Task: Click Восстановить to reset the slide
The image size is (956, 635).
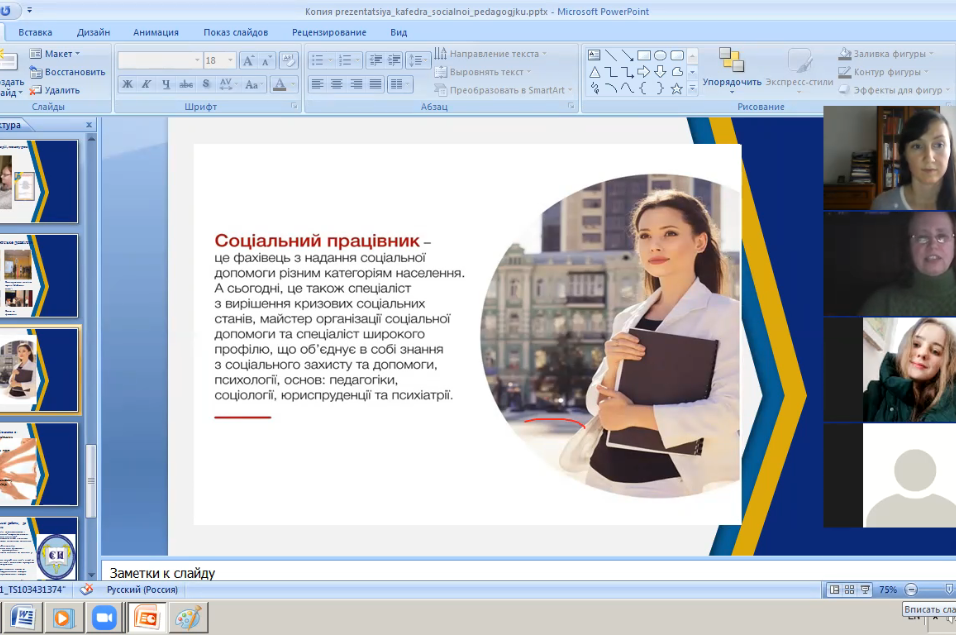Action: [x=67, y=72]
